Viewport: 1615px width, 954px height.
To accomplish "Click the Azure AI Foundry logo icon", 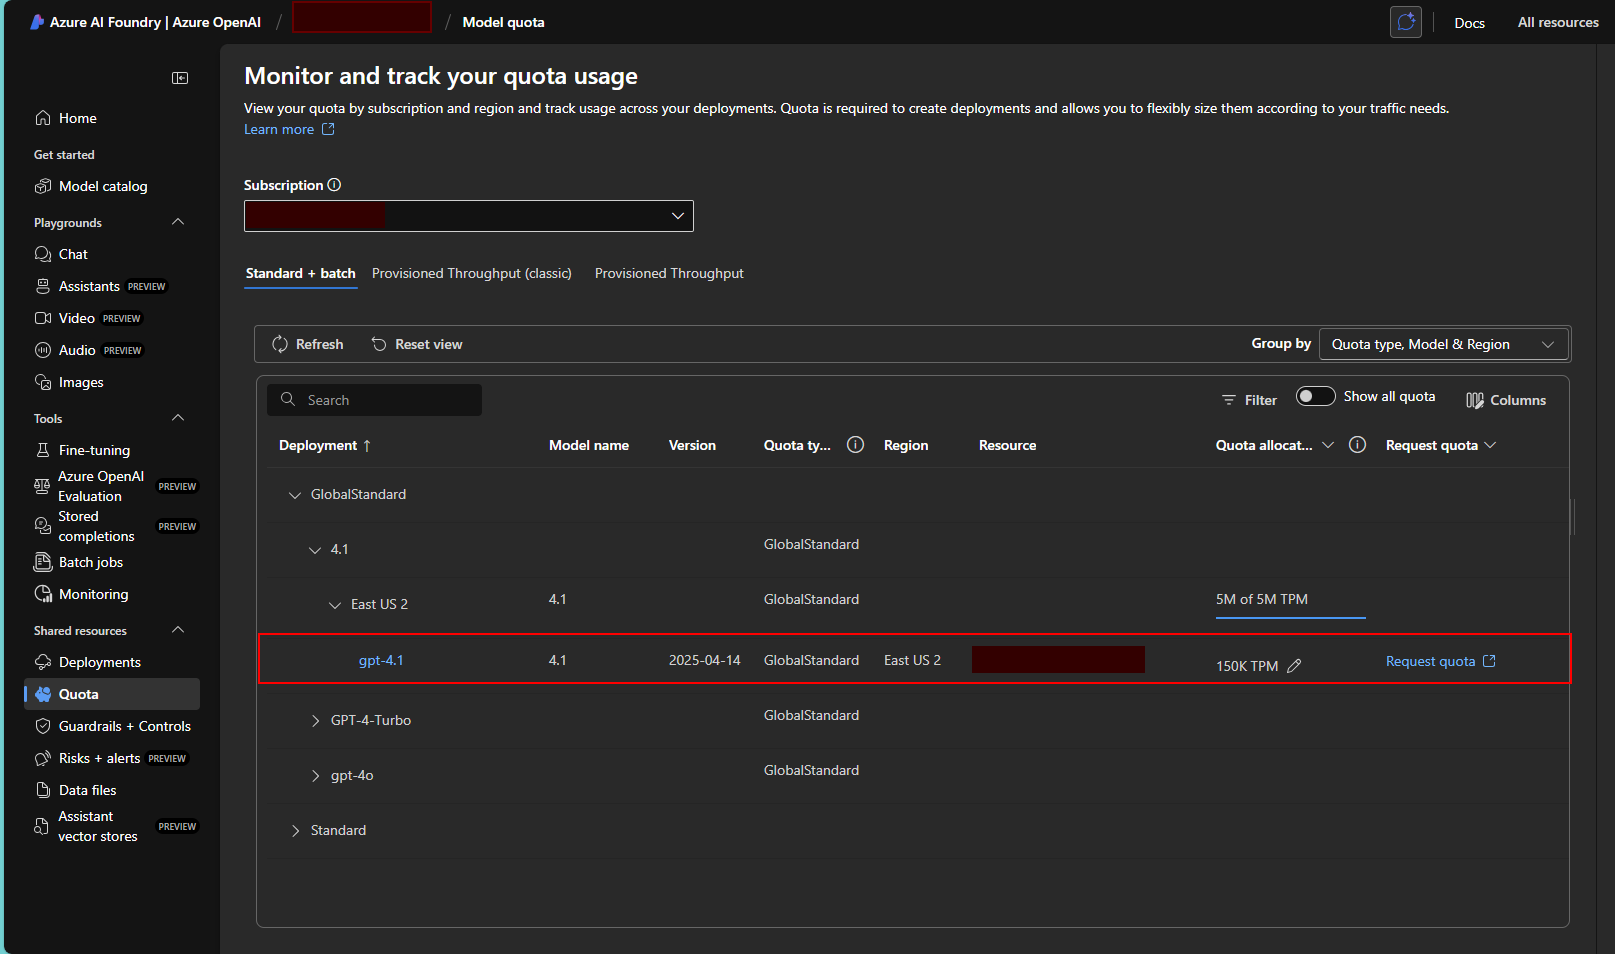I will coord(37,22).
